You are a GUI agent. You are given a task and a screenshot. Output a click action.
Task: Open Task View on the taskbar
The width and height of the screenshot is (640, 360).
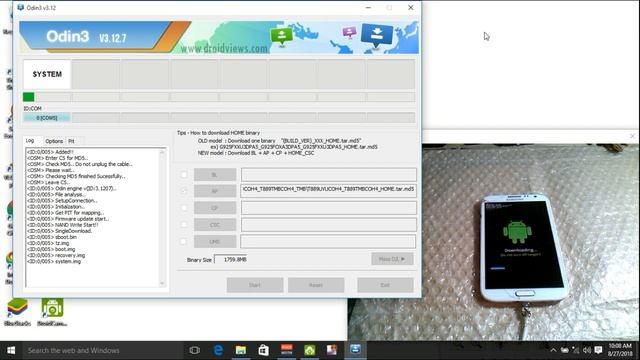tap(195, 350)
